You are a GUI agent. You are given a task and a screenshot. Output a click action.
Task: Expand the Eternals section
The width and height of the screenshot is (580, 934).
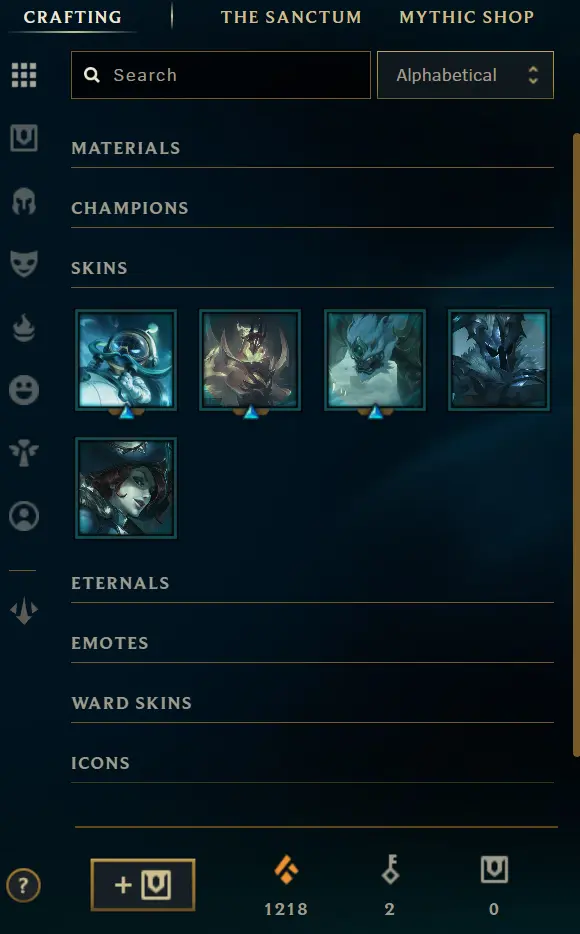click(x=312, y=583)
